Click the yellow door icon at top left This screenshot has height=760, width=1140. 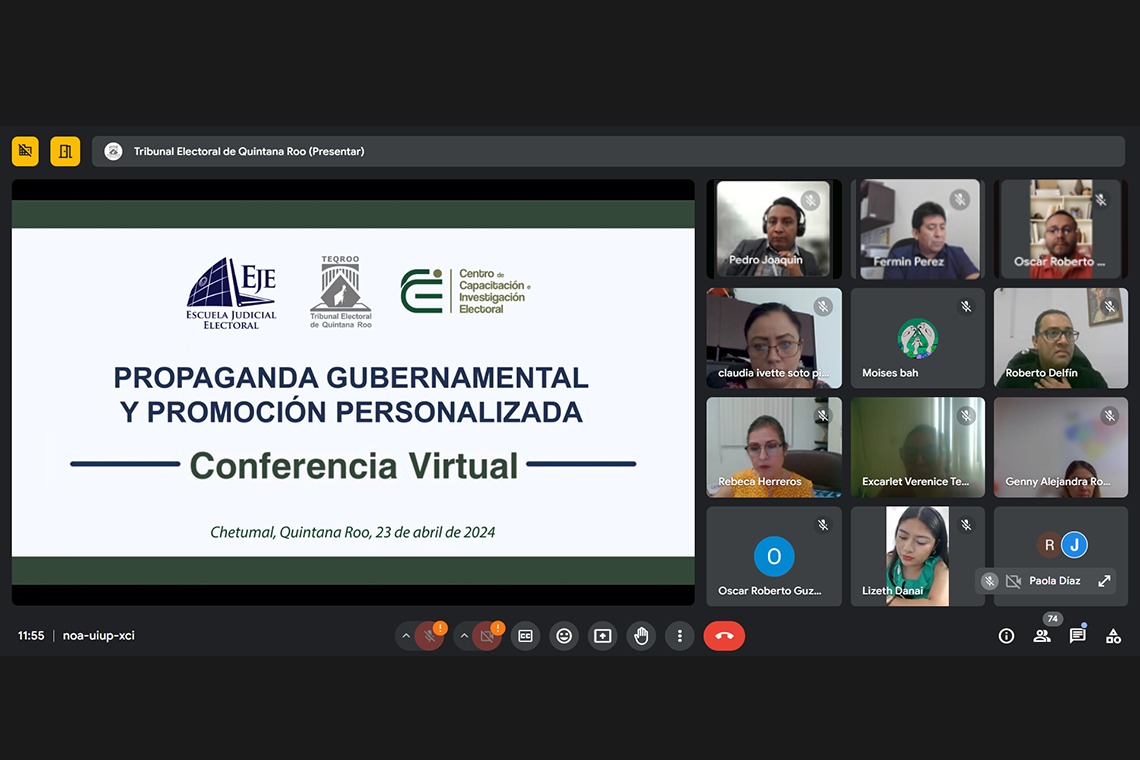point(65,151)
